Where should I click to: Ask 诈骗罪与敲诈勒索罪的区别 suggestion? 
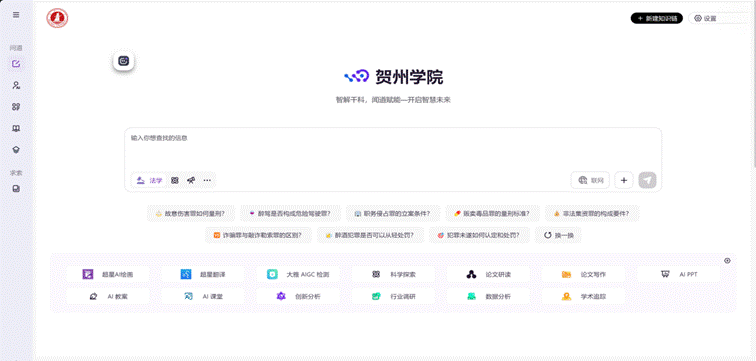258,235
